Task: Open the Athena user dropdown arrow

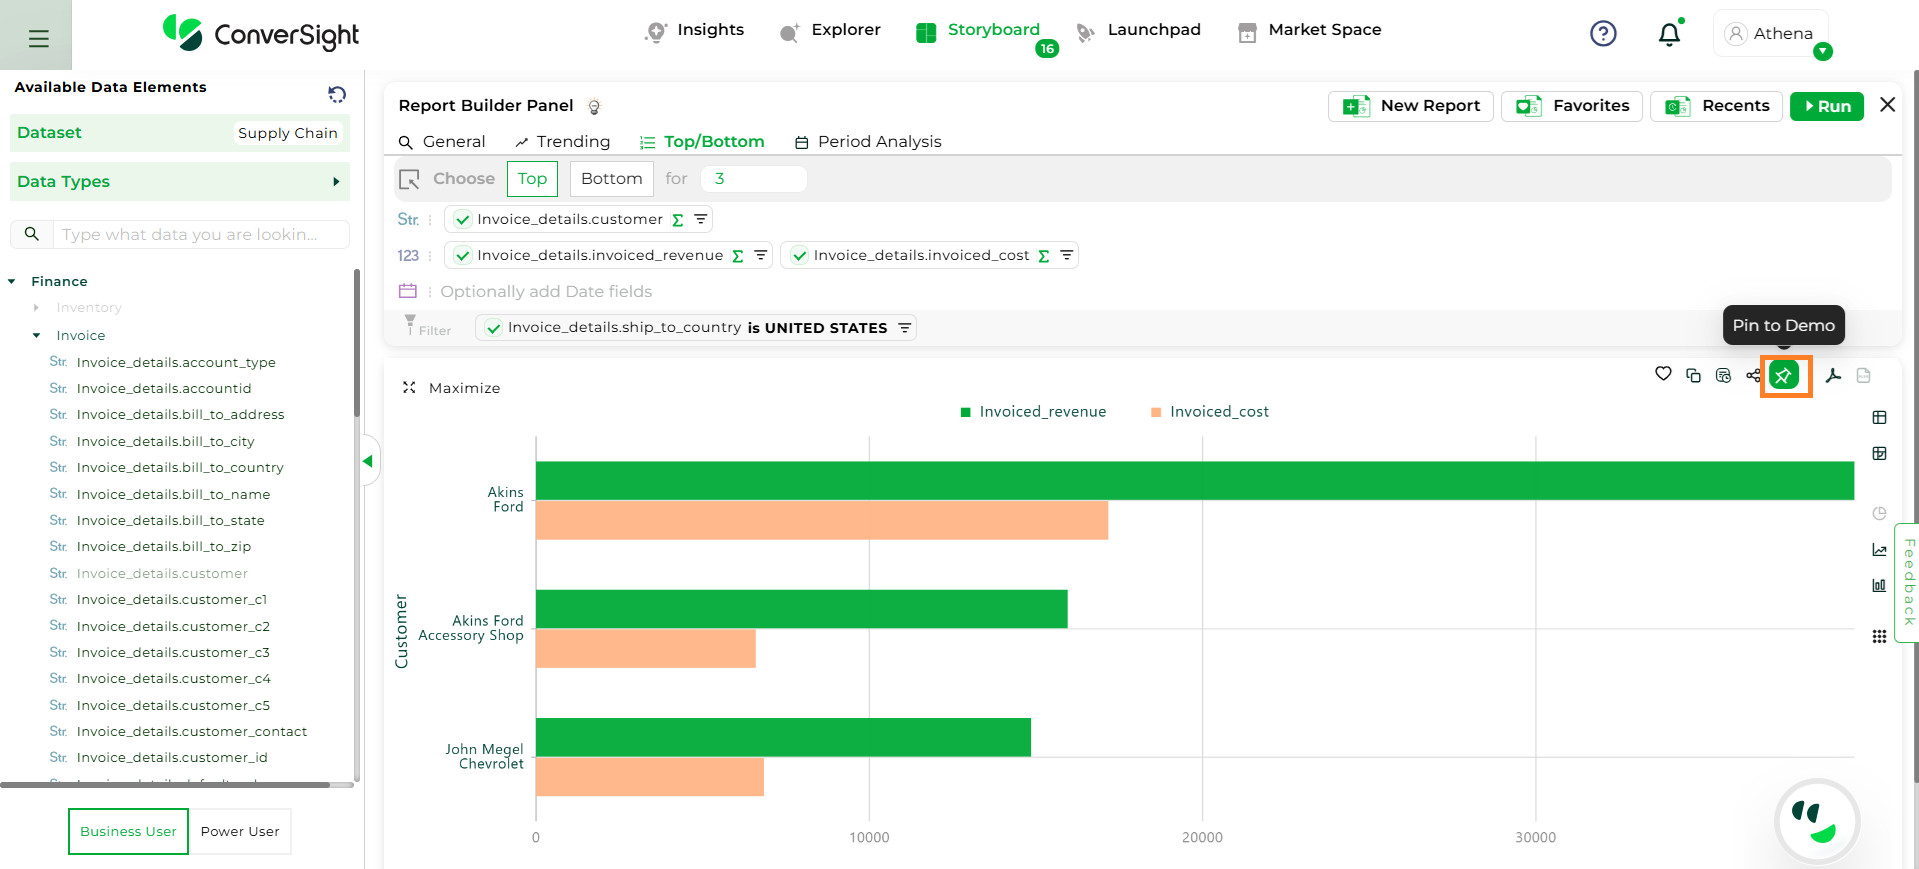Action: tap(1822, 52)
